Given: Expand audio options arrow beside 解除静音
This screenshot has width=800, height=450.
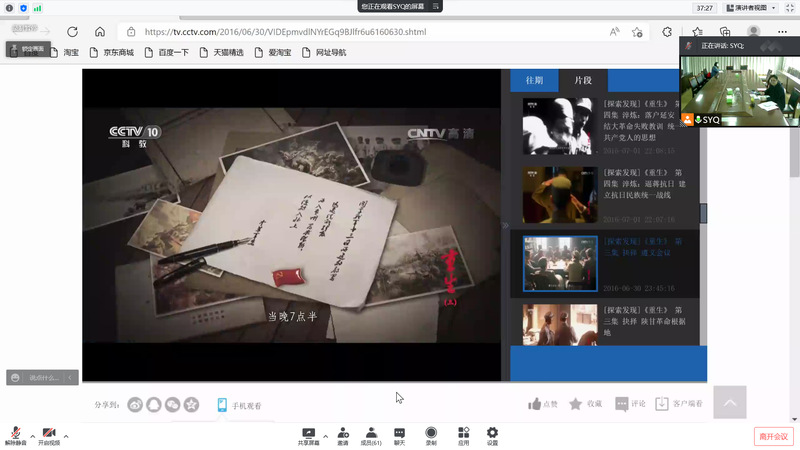Looking at the screenshot, I should [x=32, y=436].
